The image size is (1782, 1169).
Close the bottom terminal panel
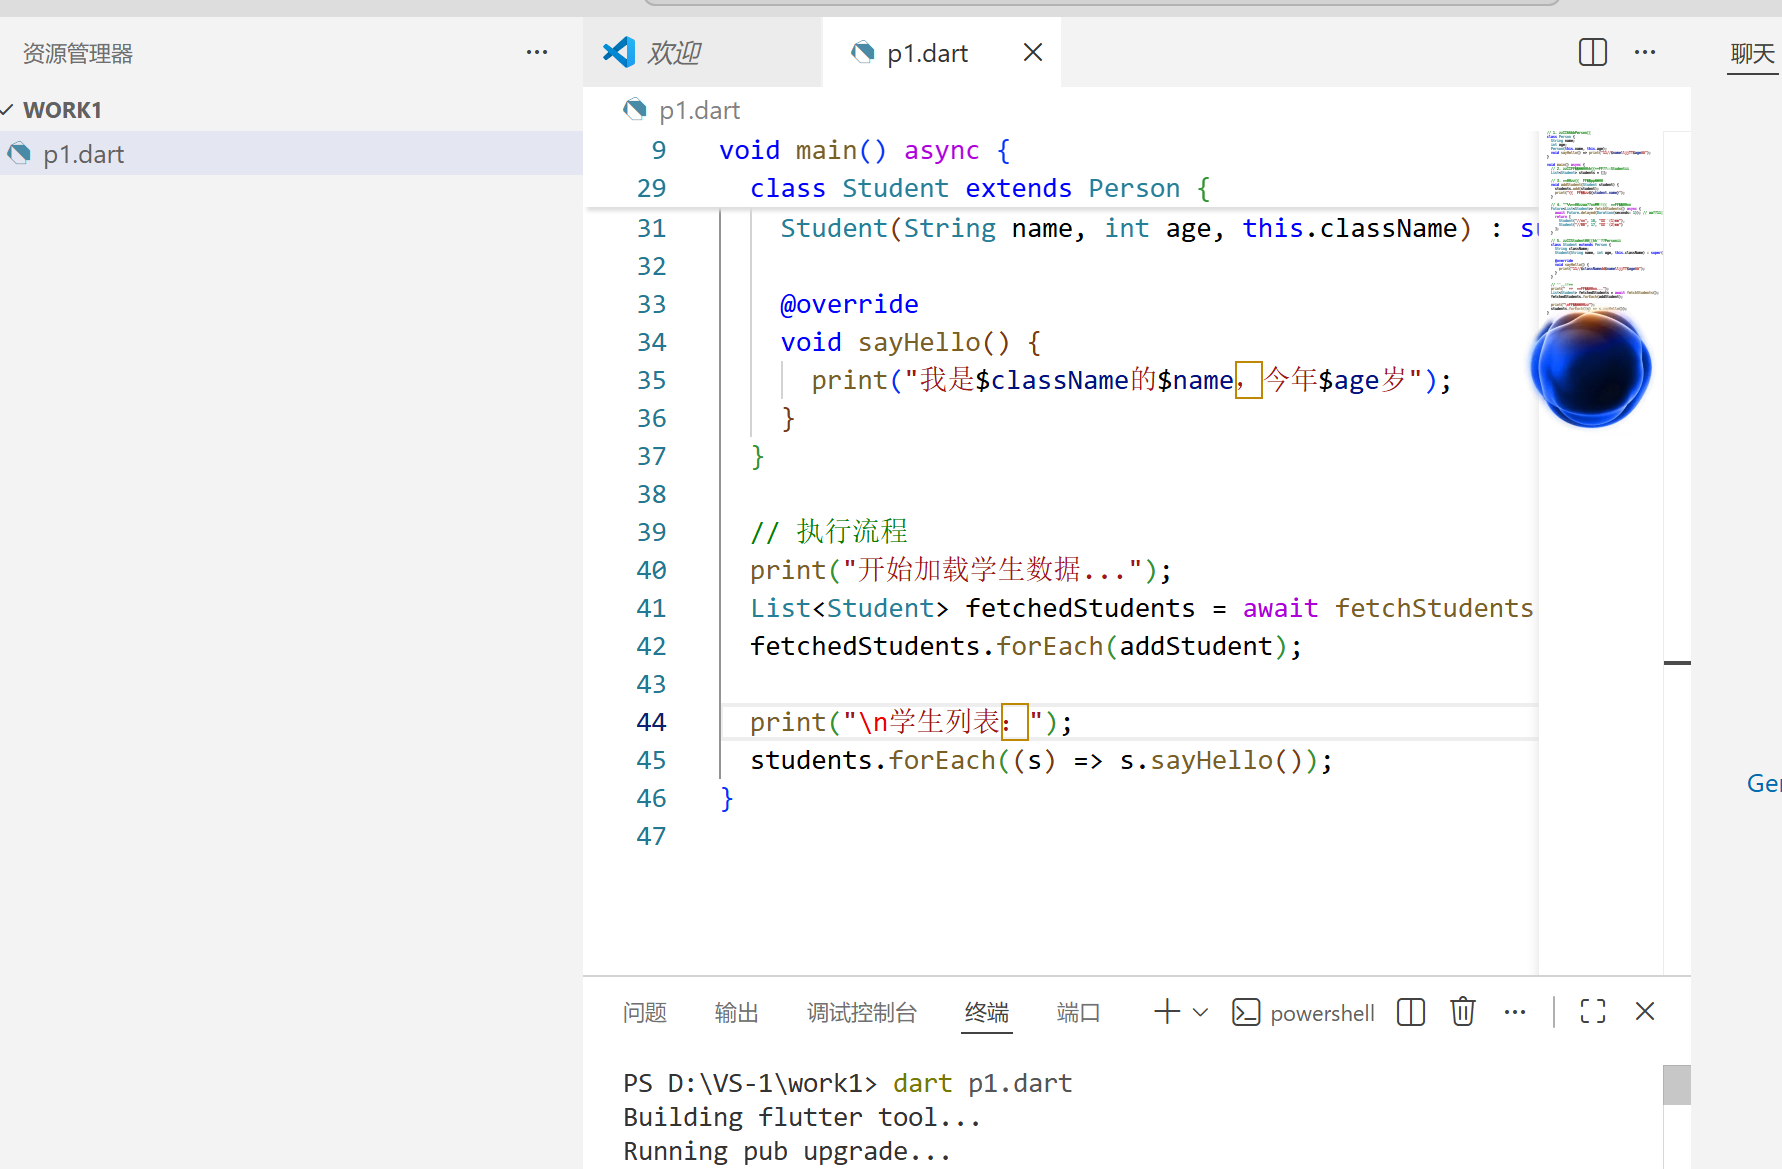pyautogui.click(x=1645, y=1012)
